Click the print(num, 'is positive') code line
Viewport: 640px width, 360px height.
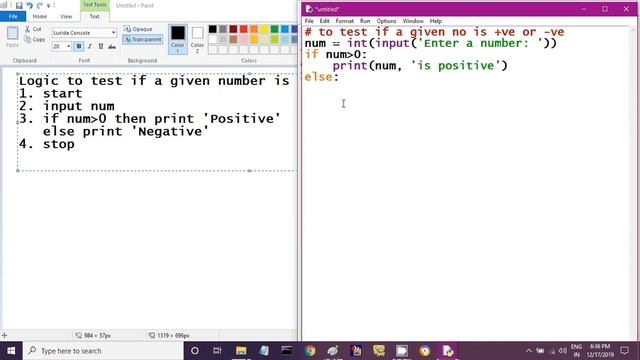click(420, 65)
